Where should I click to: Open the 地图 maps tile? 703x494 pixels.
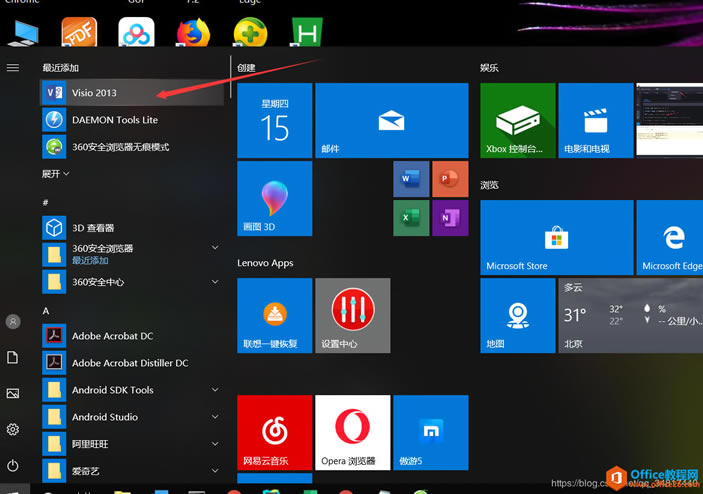pyautogui.click(x=517, y=315)
